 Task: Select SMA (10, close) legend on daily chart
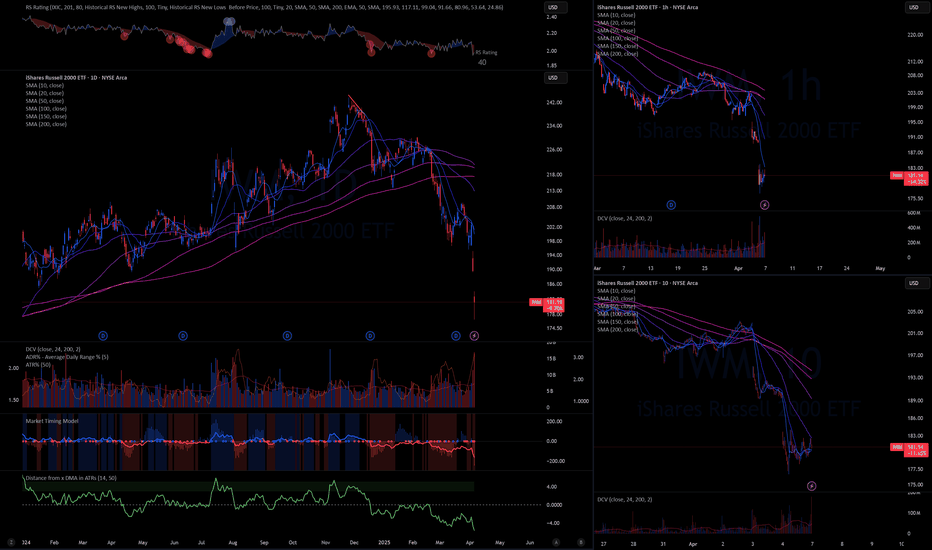pyautogui.click(x=45, y=86)
